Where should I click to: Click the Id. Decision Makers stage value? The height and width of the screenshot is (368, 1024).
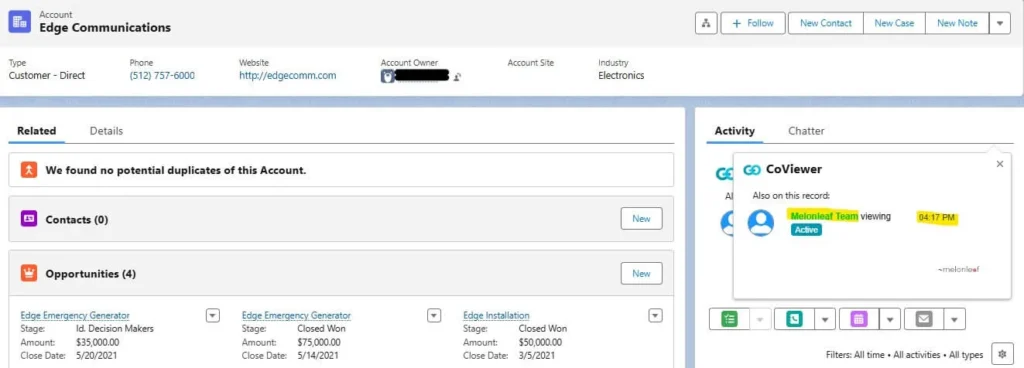click(115, 329)
